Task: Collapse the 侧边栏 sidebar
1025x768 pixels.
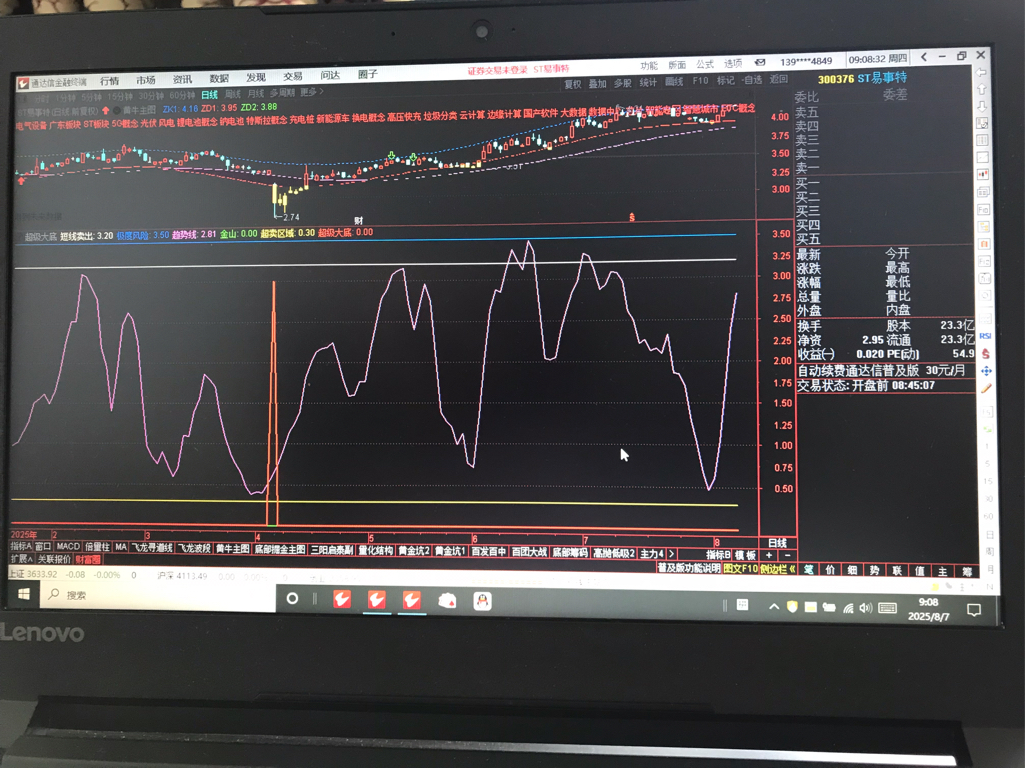Action: (x=777, y=569)
